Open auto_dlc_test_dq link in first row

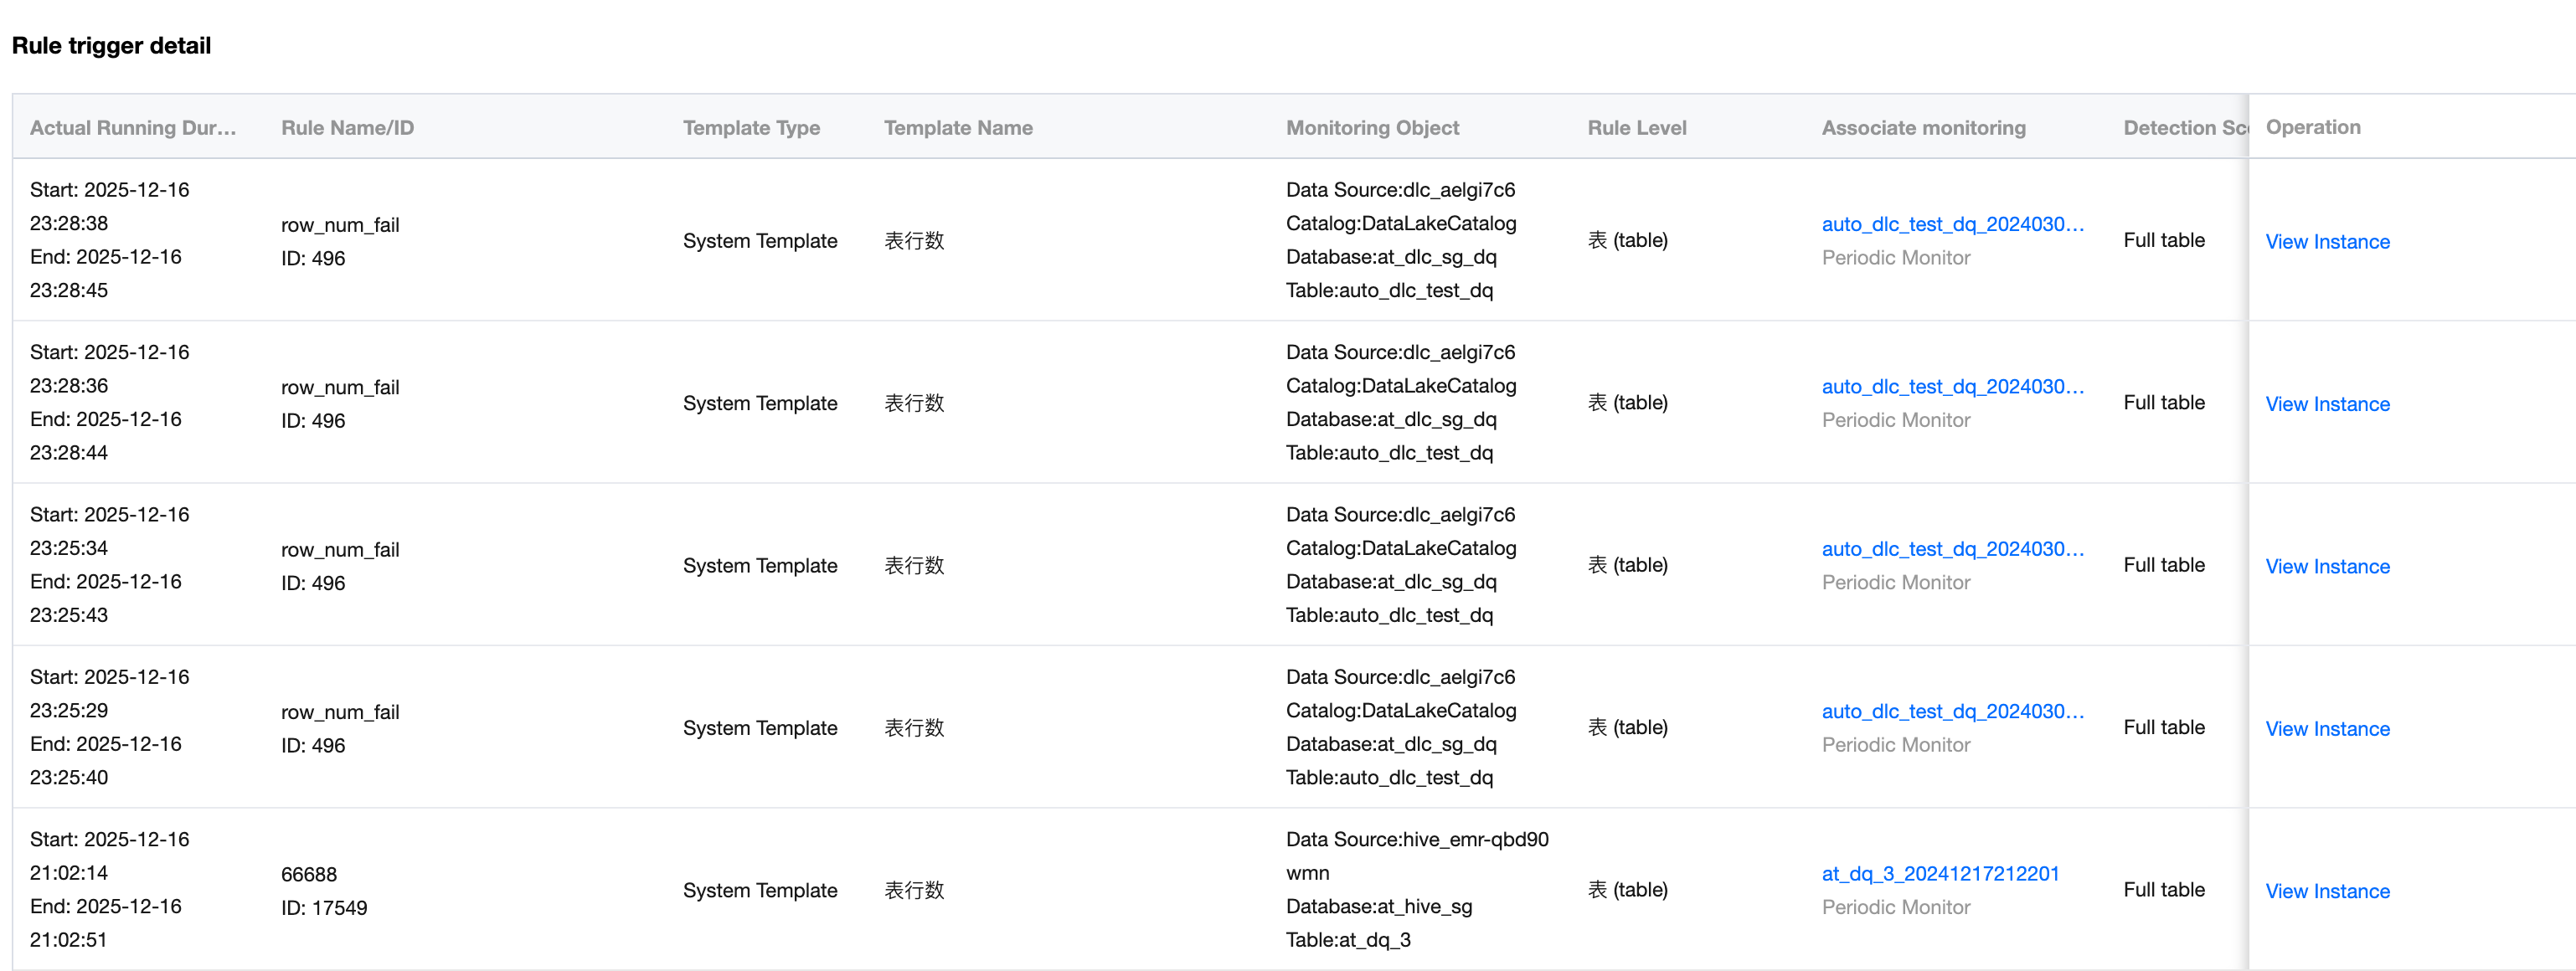(1952, 224)
